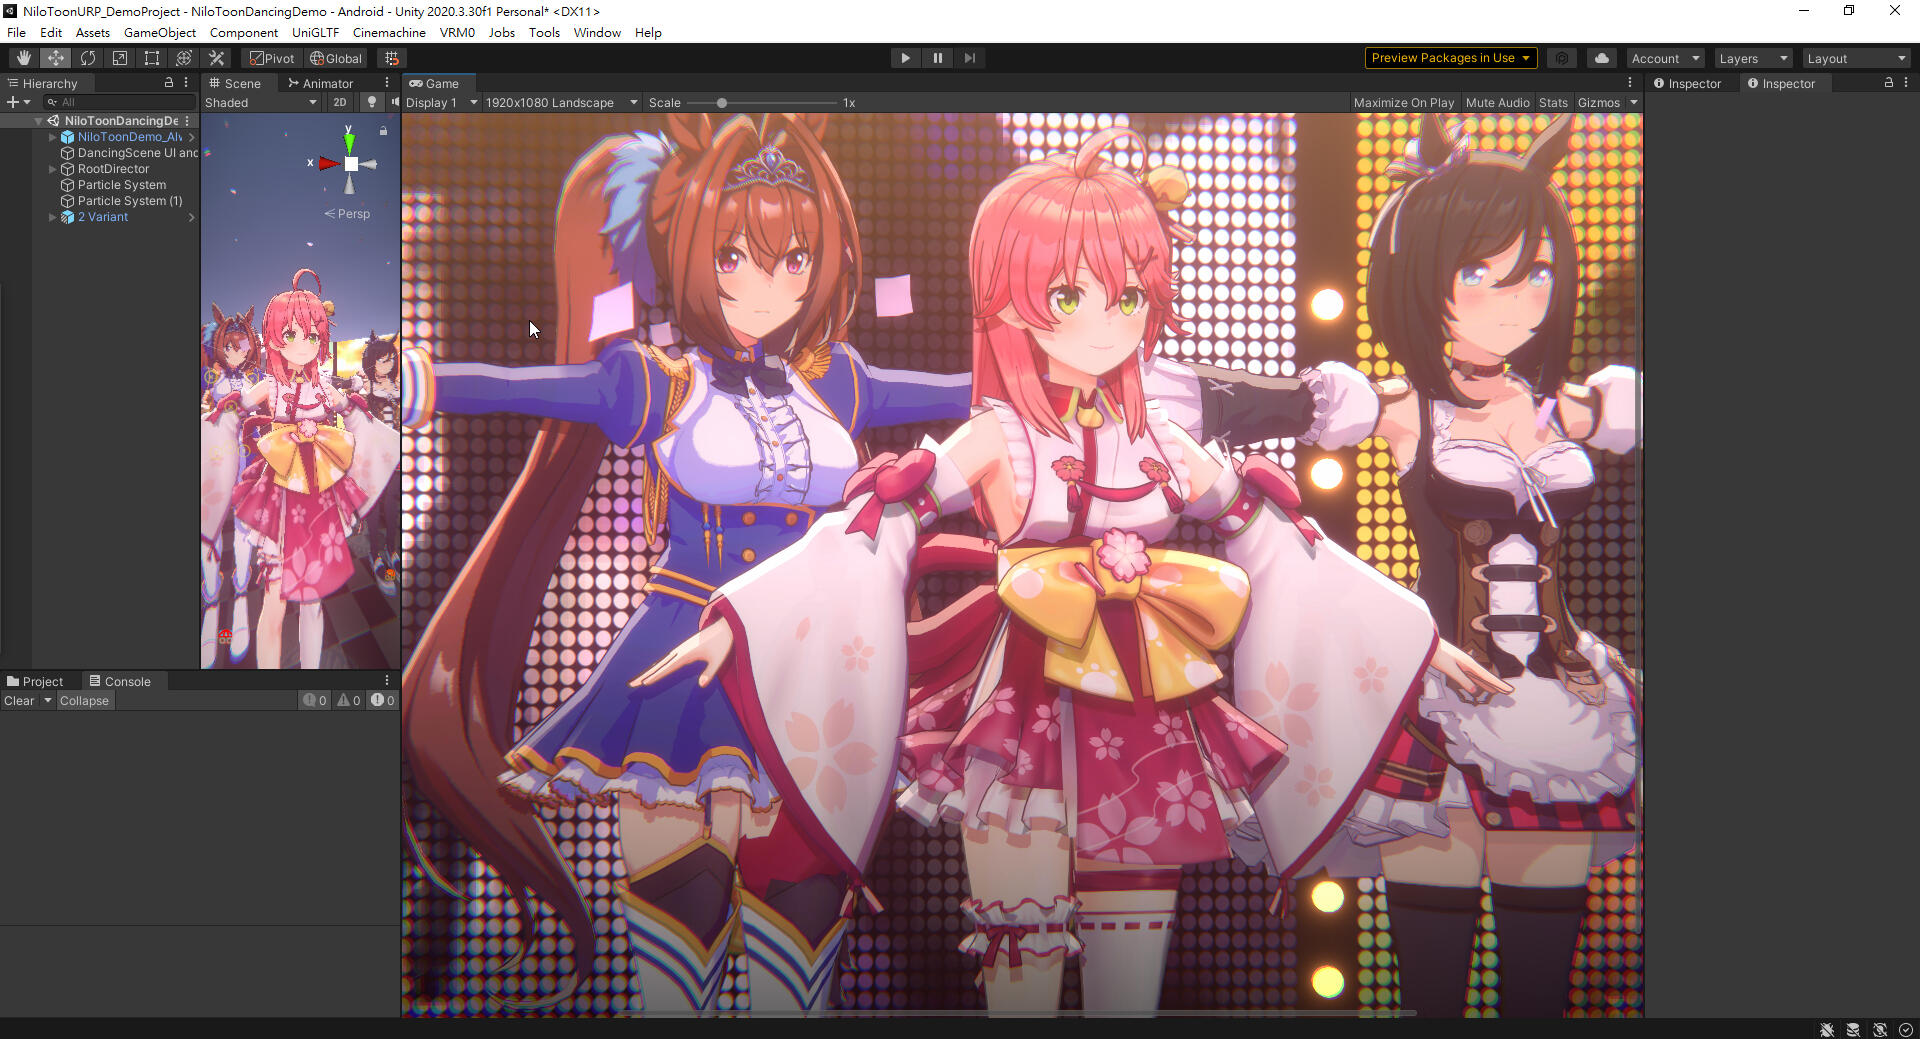This screenshot has width=1920, height=1039.
Task: Open the Inspector panel options menu
Action: coord(1906,83)
